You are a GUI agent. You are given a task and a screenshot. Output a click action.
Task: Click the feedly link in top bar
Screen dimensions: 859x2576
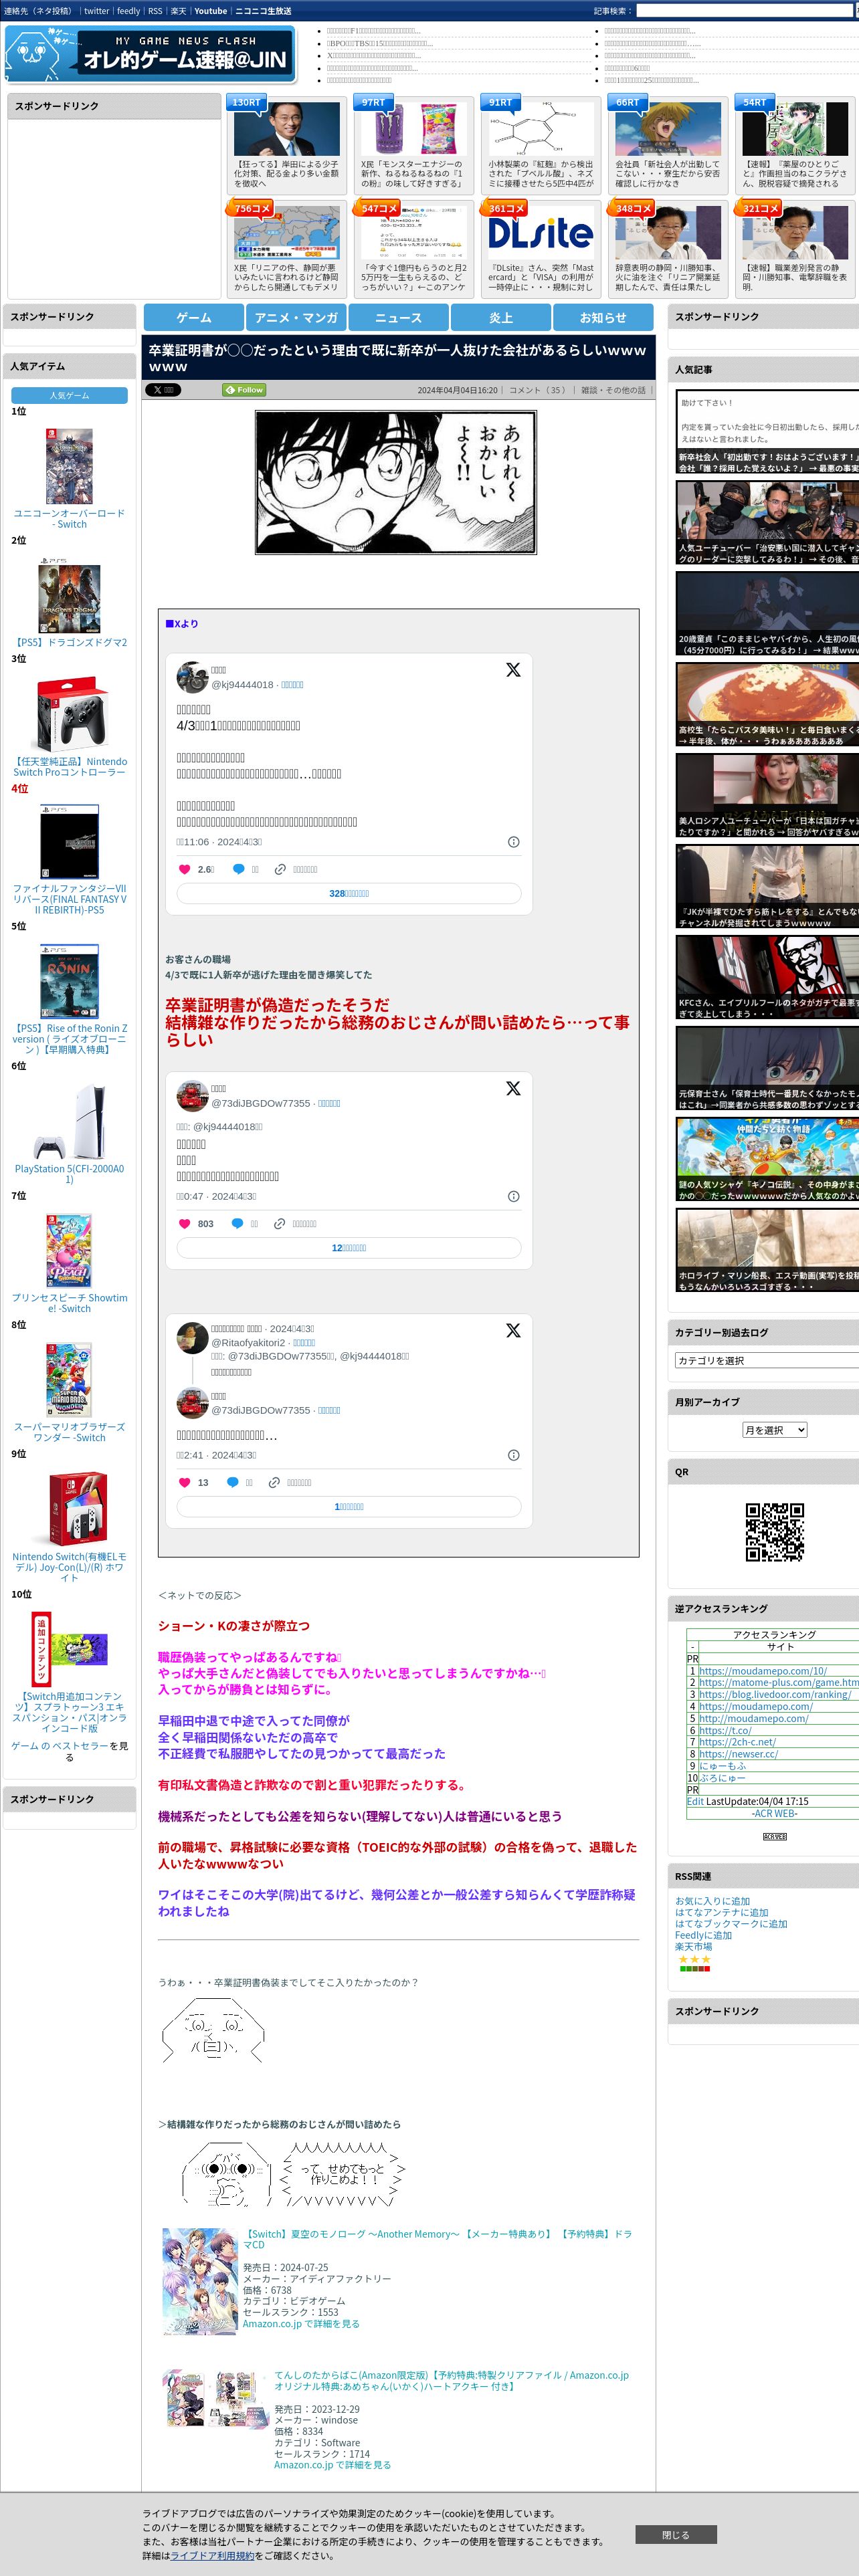click(x=128, y=11)
